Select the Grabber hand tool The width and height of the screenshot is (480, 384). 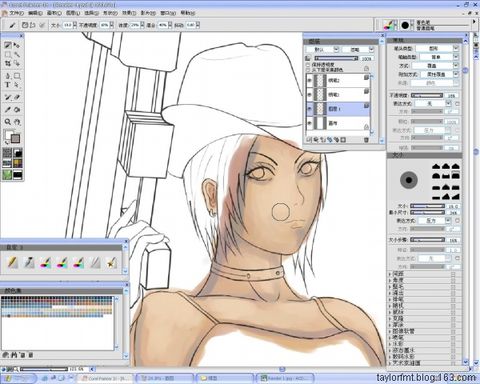tap(17, 122)
